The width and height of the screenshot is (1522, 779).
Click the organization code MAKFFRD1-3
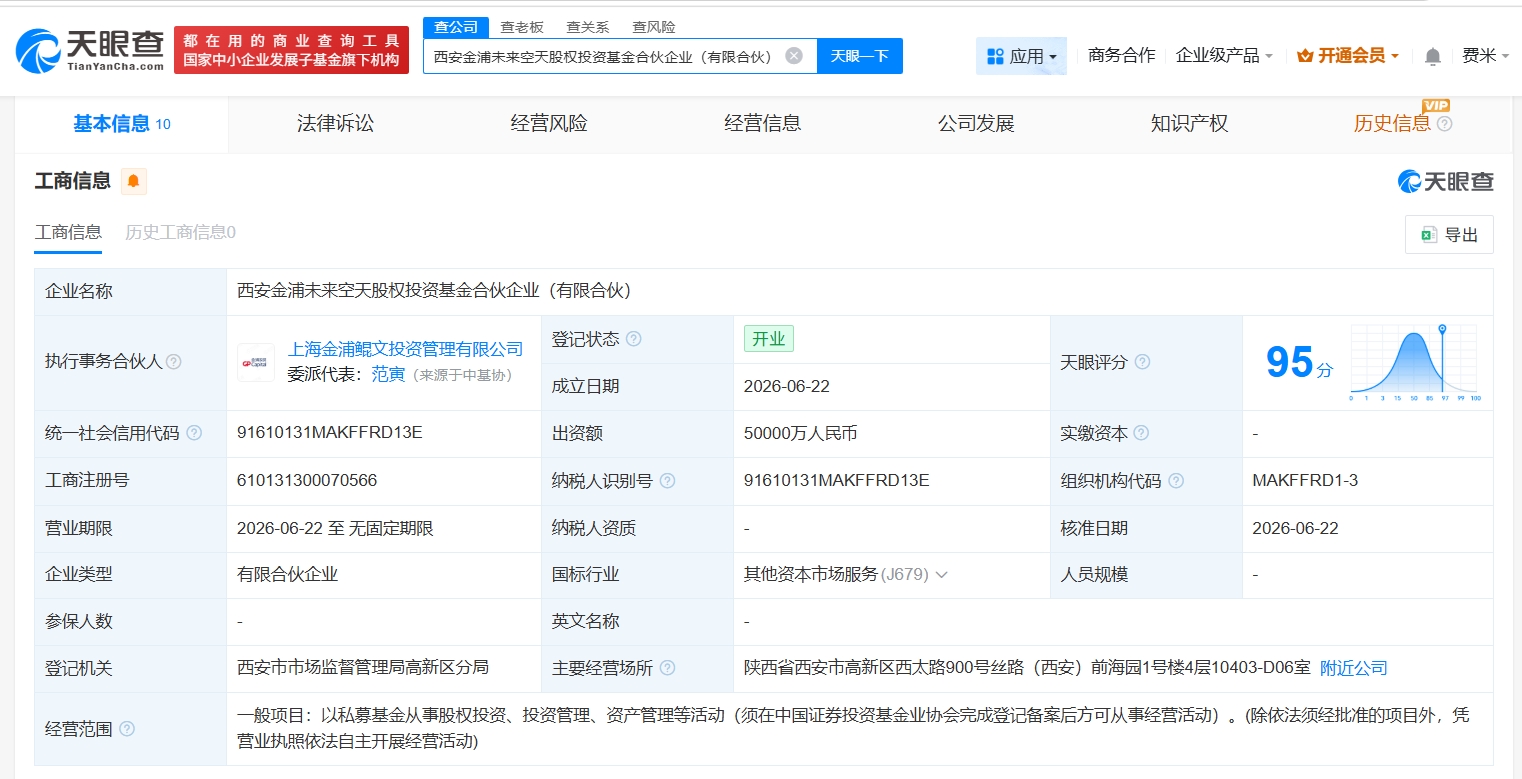[x=1305, y=481]
